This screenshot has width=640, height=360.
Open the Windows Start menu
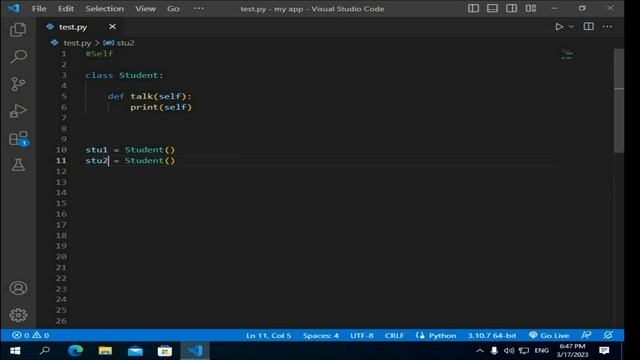pyautogui.click(x=15, y=351)
